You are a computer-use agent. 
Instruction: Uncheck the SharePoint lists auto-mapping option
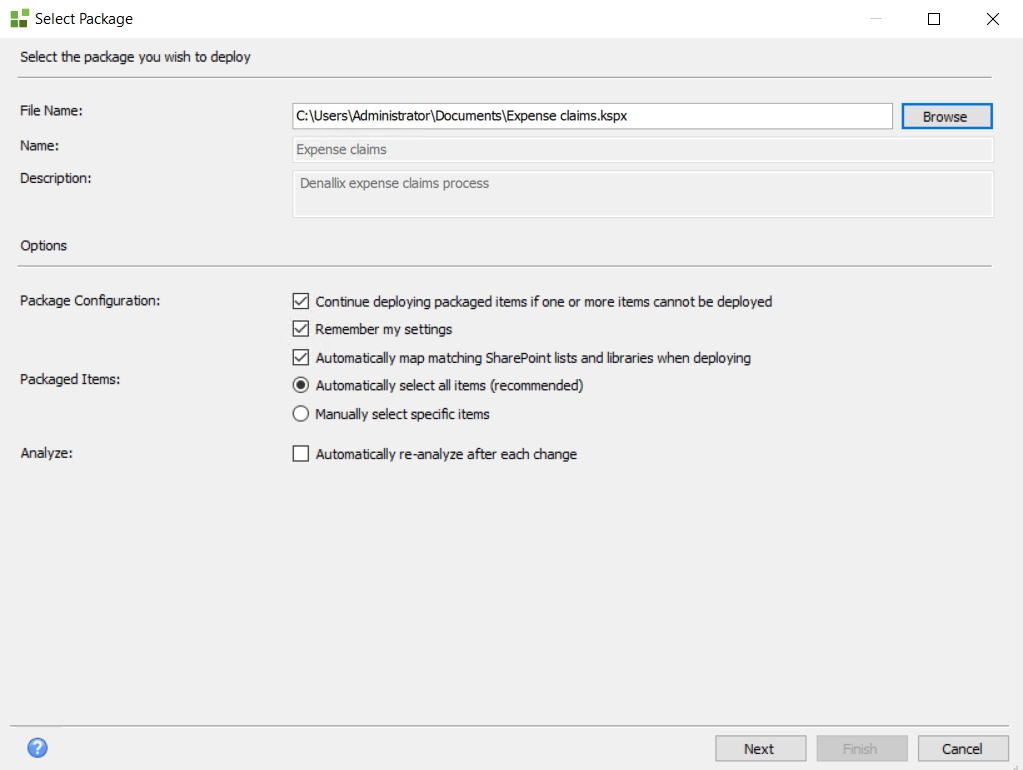click(301, 357)
